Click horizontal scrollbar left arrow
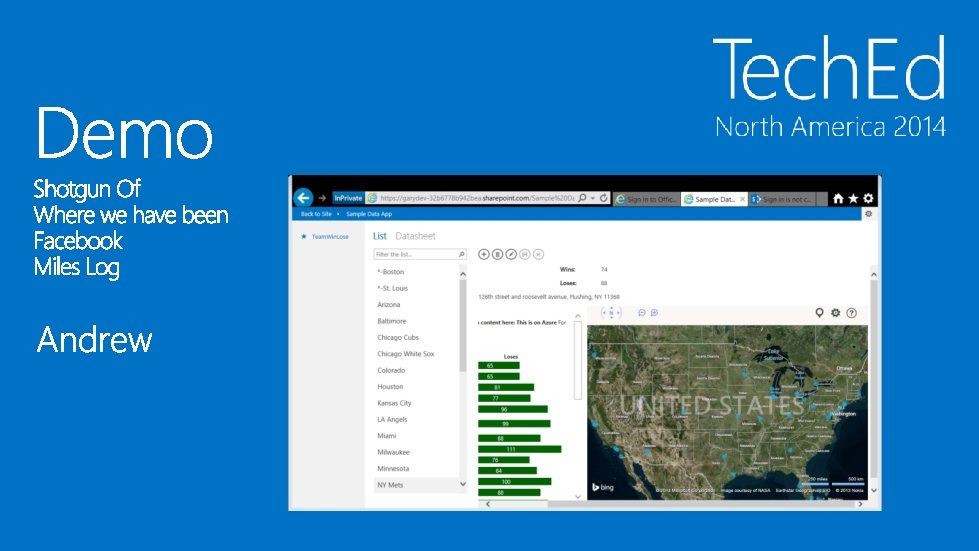Image resolution: width=979 pixels, height=551 pixels. pos(488,504)
